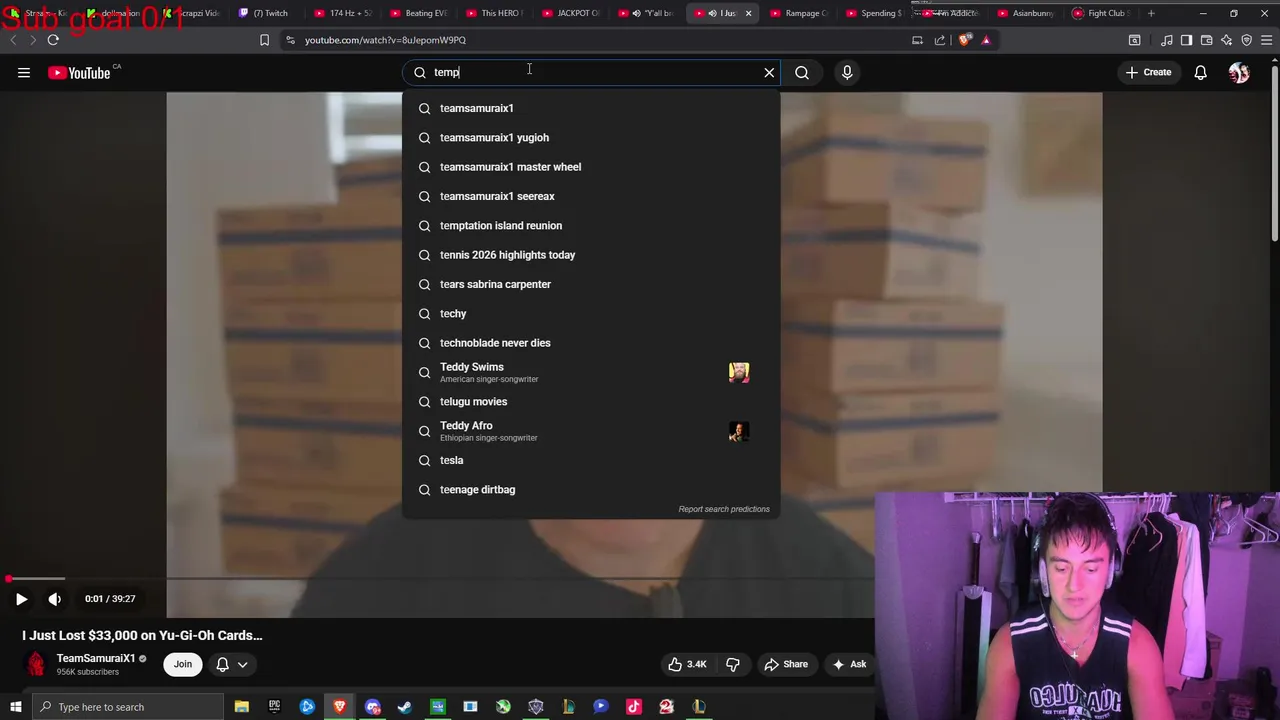Open account avatar menu

1239,72
